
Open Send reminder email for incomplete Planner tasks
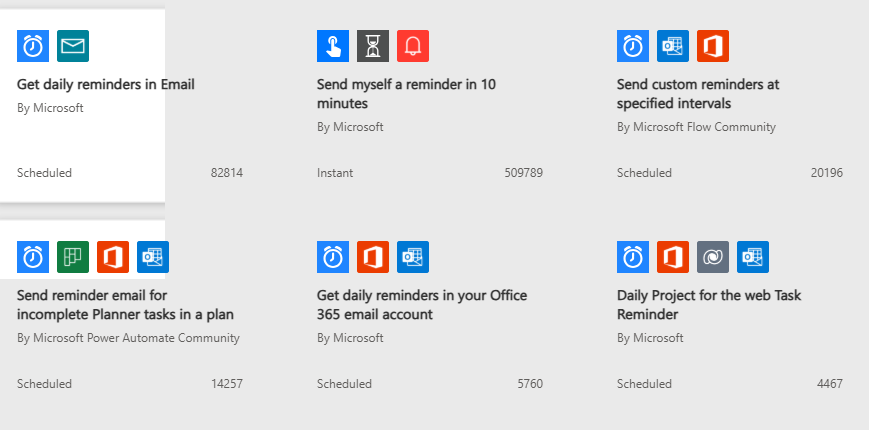tap(125, 305)
